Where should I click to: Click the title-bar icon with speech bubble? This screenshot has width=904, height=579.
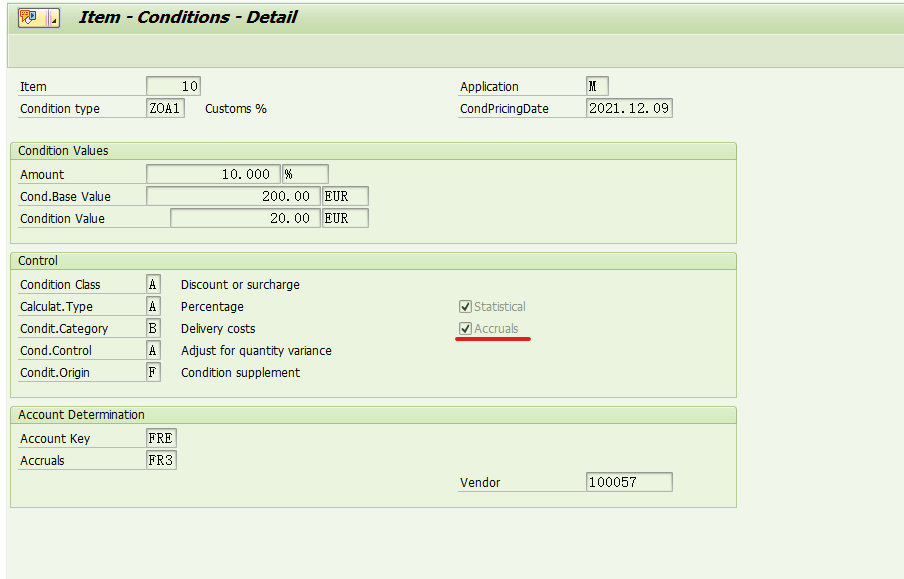29,18
